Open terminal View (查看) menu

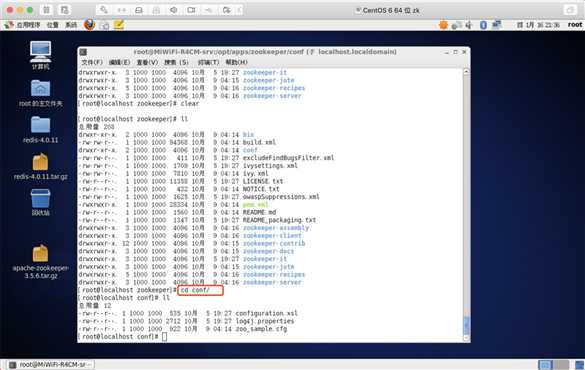pyautogui.click(x=147, y=62)
